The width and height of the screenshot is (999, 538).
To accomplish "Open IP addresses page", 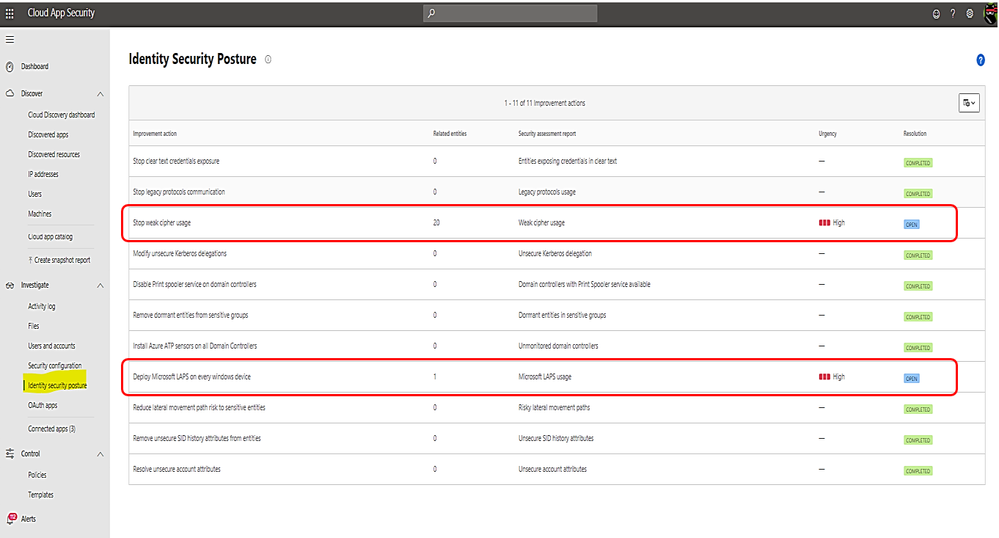I will 43,174.
